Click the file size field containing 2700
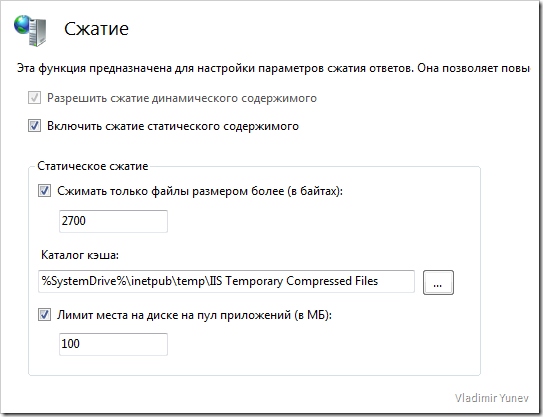 coord(113,221)
